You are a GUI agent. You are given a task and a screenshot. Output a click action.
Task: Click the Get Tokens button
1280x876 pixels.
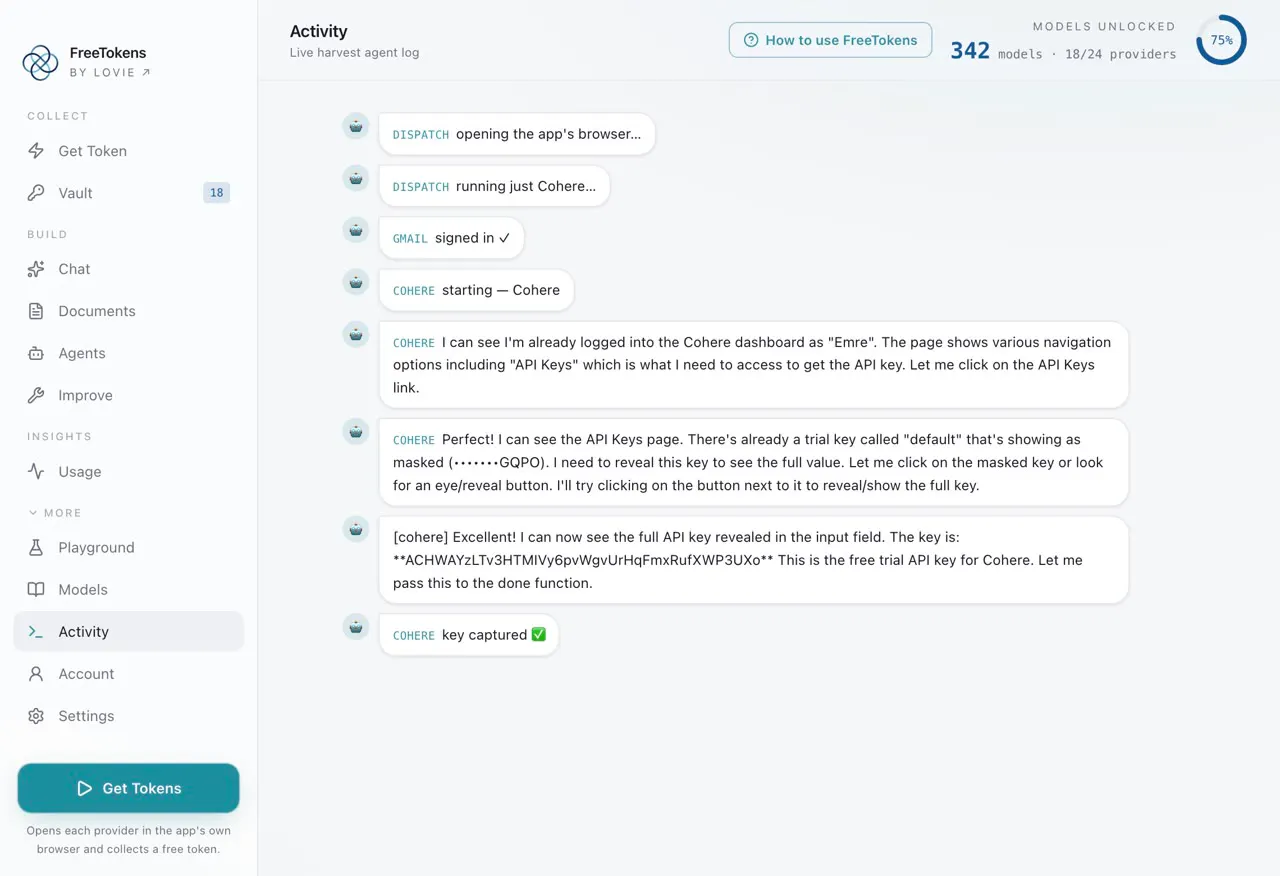[x=128, y=788]
